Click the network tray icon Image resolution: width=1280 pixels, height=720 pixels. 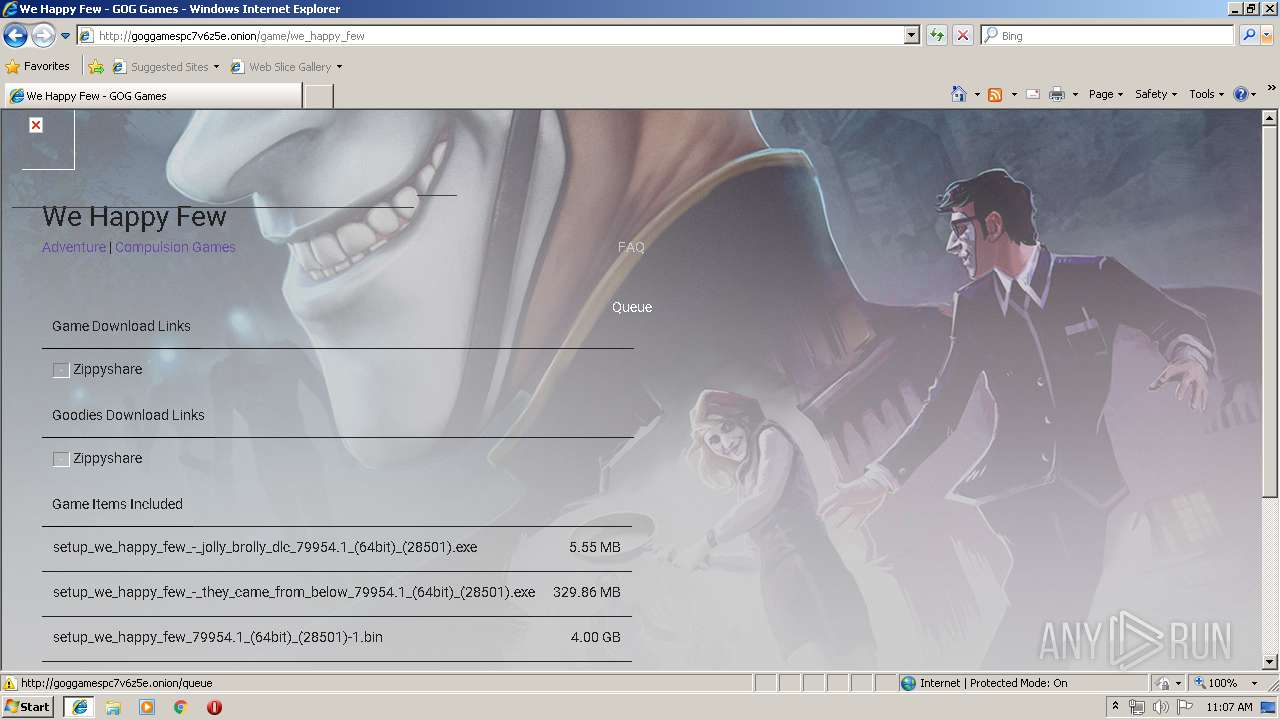pyautogui.click(x=1137, y=707)
